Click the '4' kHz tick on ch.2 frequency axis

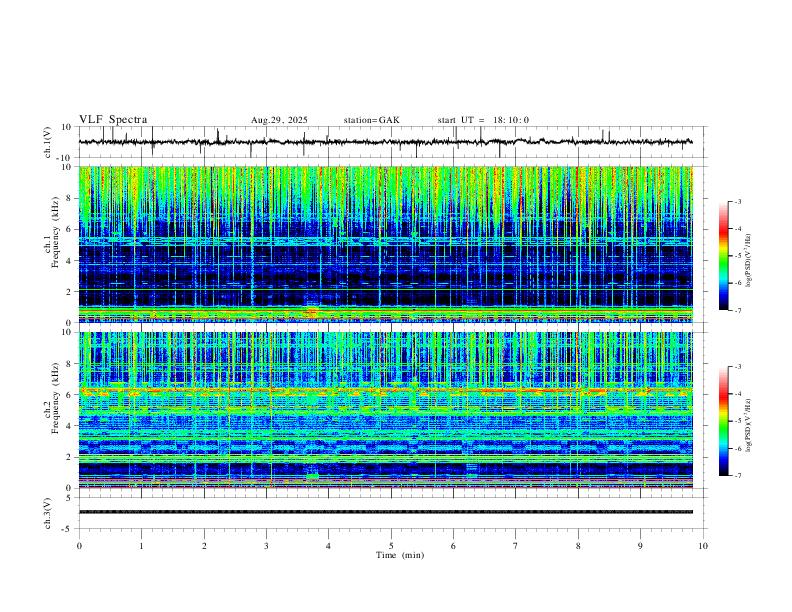(69, 426)
